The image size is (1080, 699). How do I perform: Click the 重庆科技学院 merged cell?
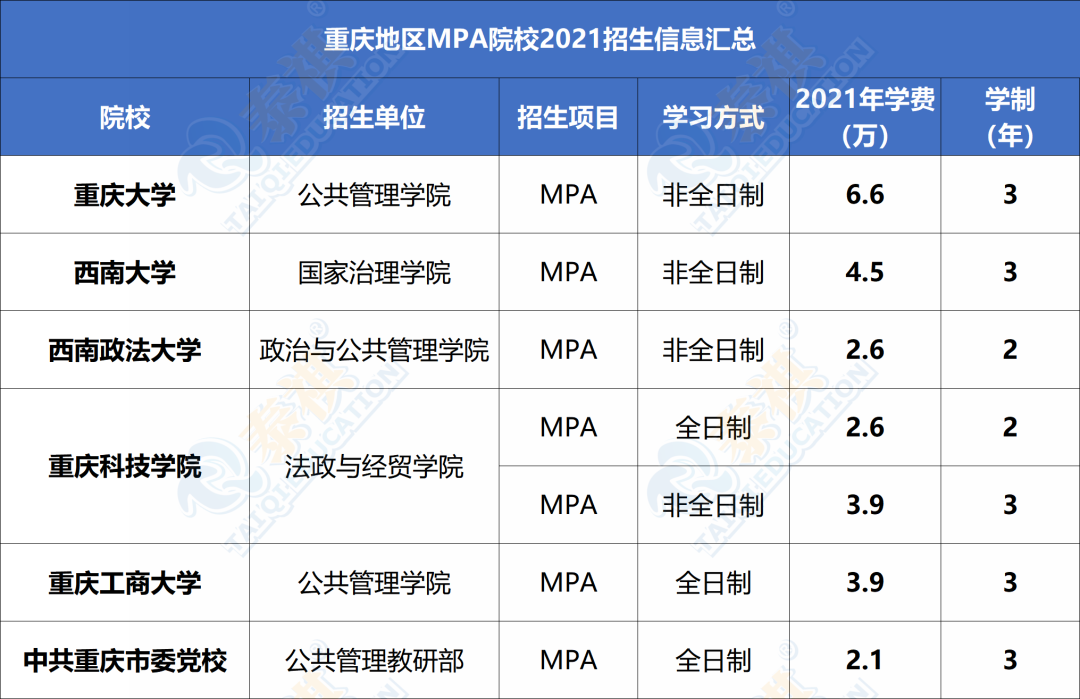(125, 466)
